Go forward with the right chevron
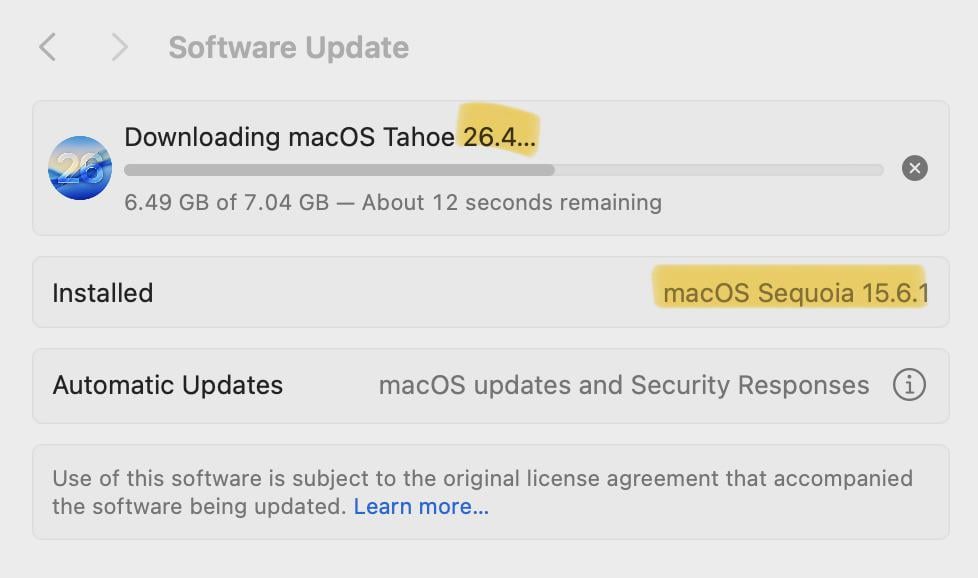978x578 pixels. pos(119,47)
